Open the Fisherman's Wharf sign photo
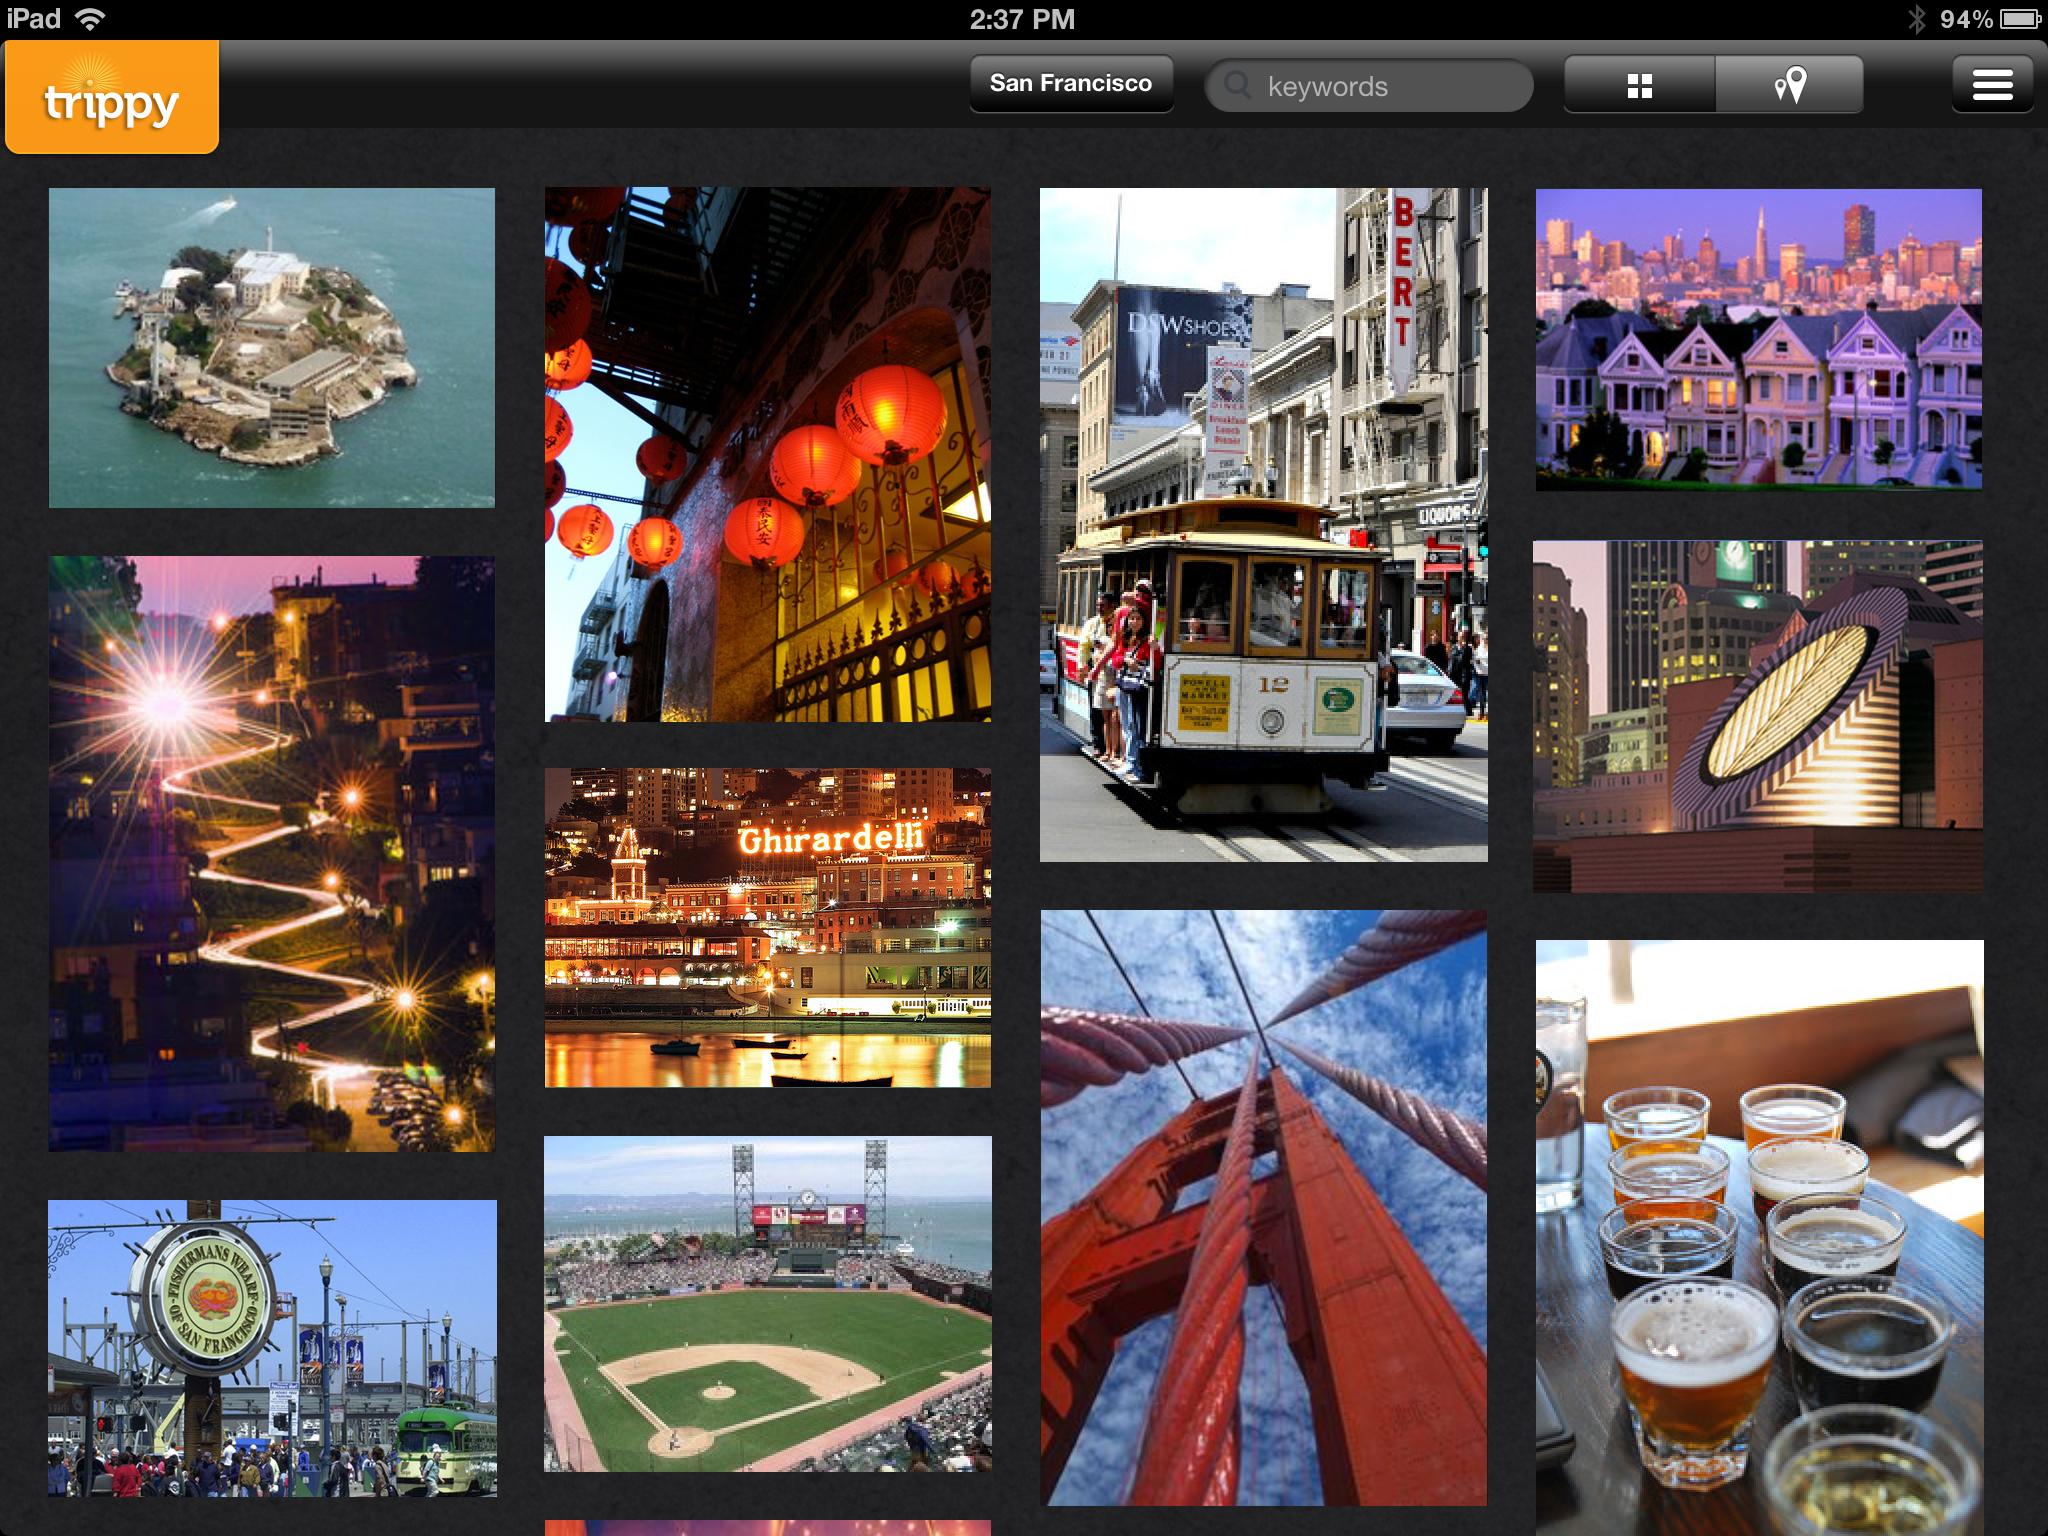The height and width of the screenshot is (1536, 2048). (272, 1348)
